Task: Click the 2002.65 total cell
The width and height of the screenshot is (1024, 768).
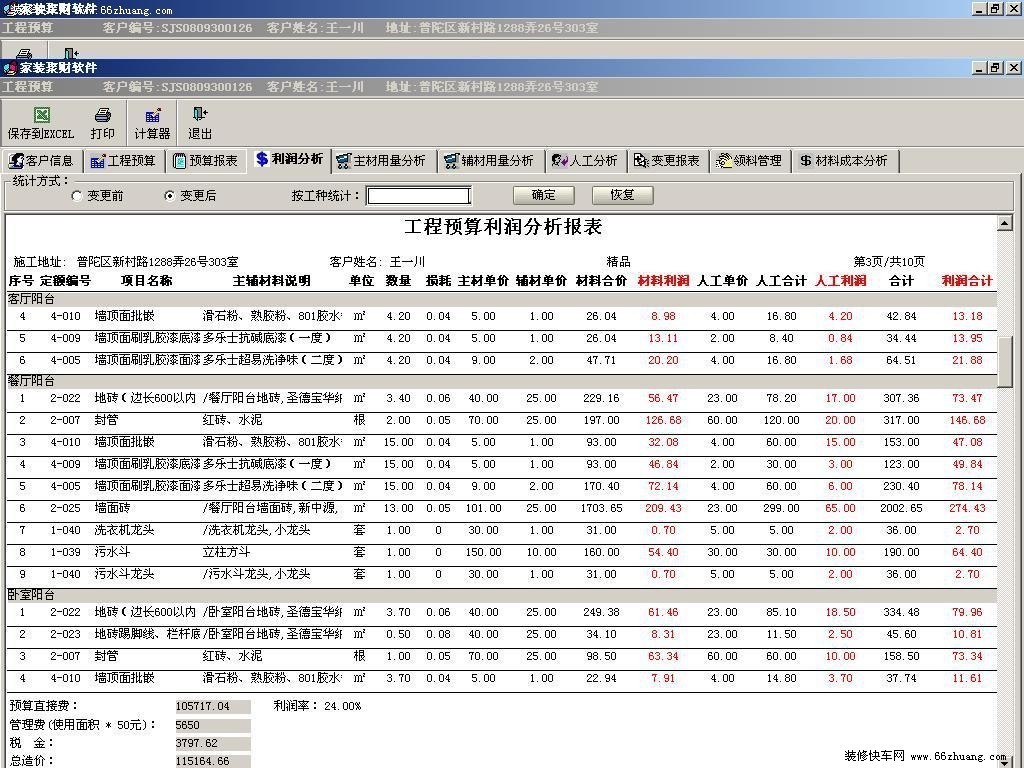Action: [x=901, y=508]
